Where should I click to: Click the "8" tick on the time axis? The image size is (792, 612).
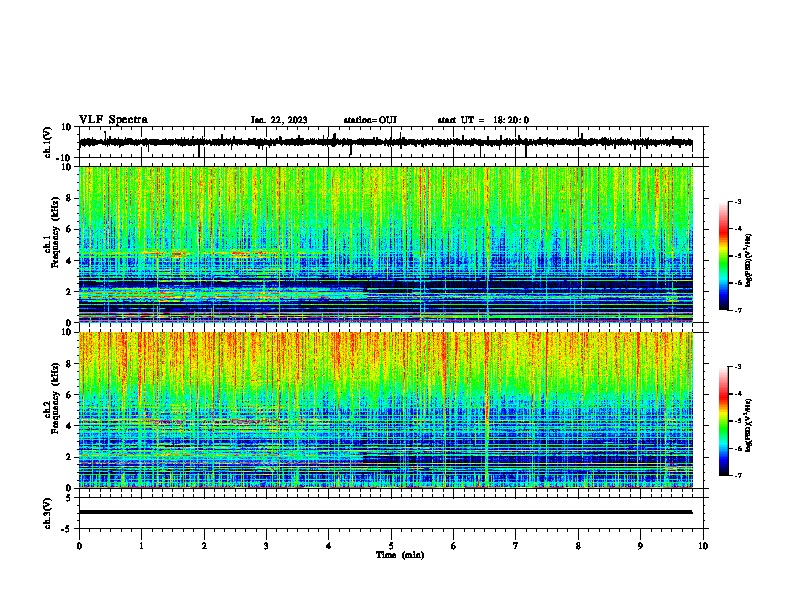click(x=578, y=546)
